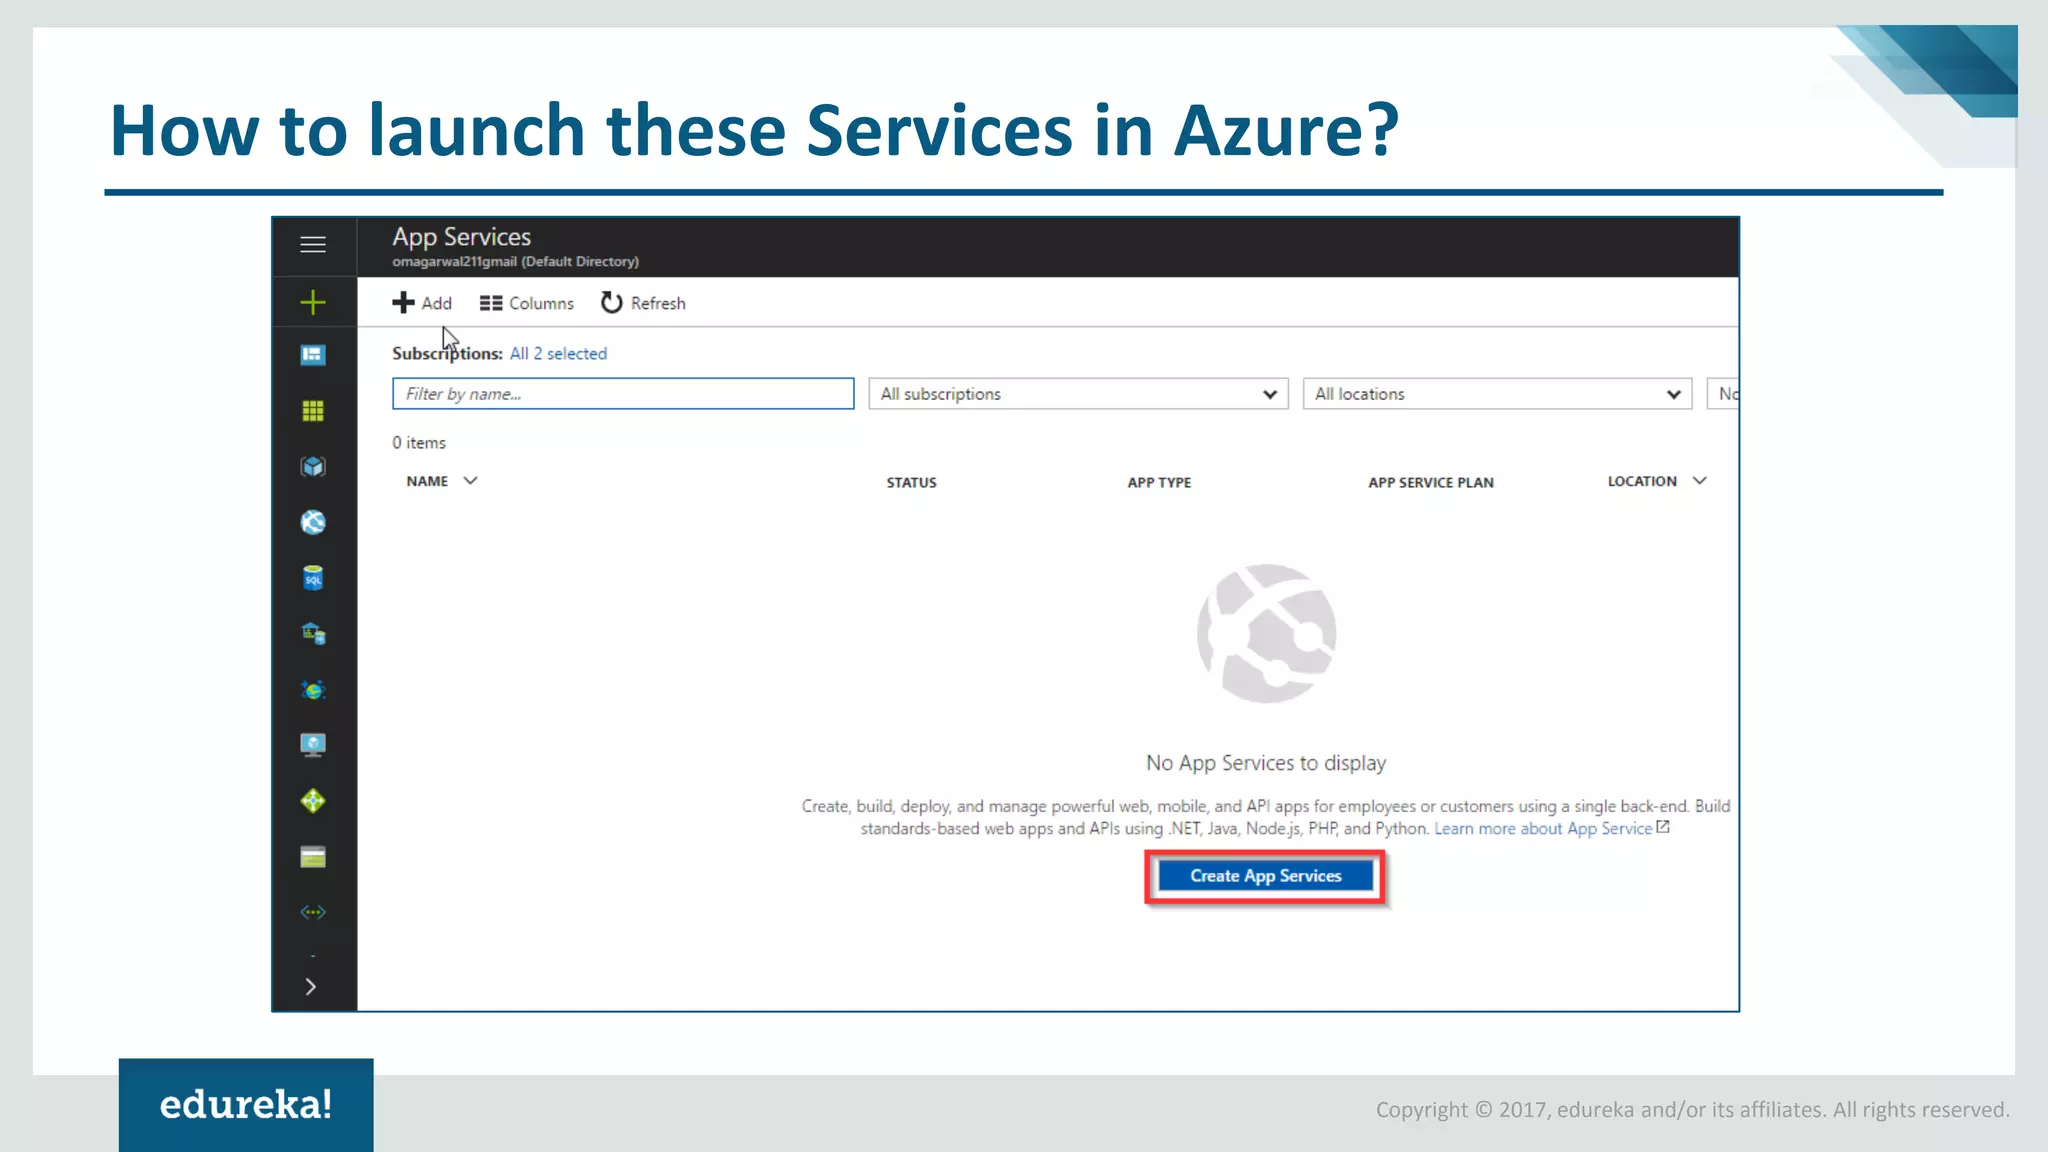Click the edureka! logo on slide

click(246, 1105)
